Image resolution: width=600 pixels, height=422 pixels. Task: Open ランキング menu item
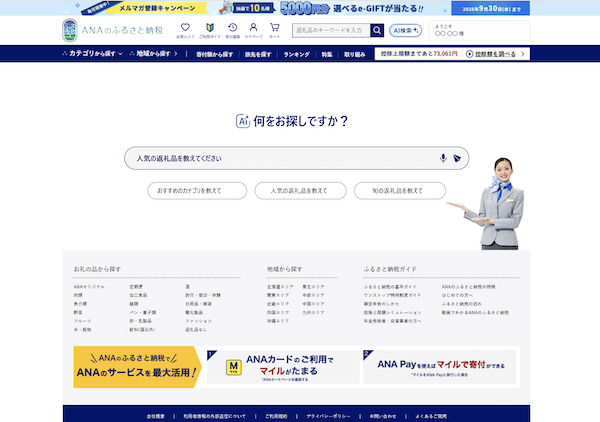click(297, 54)
